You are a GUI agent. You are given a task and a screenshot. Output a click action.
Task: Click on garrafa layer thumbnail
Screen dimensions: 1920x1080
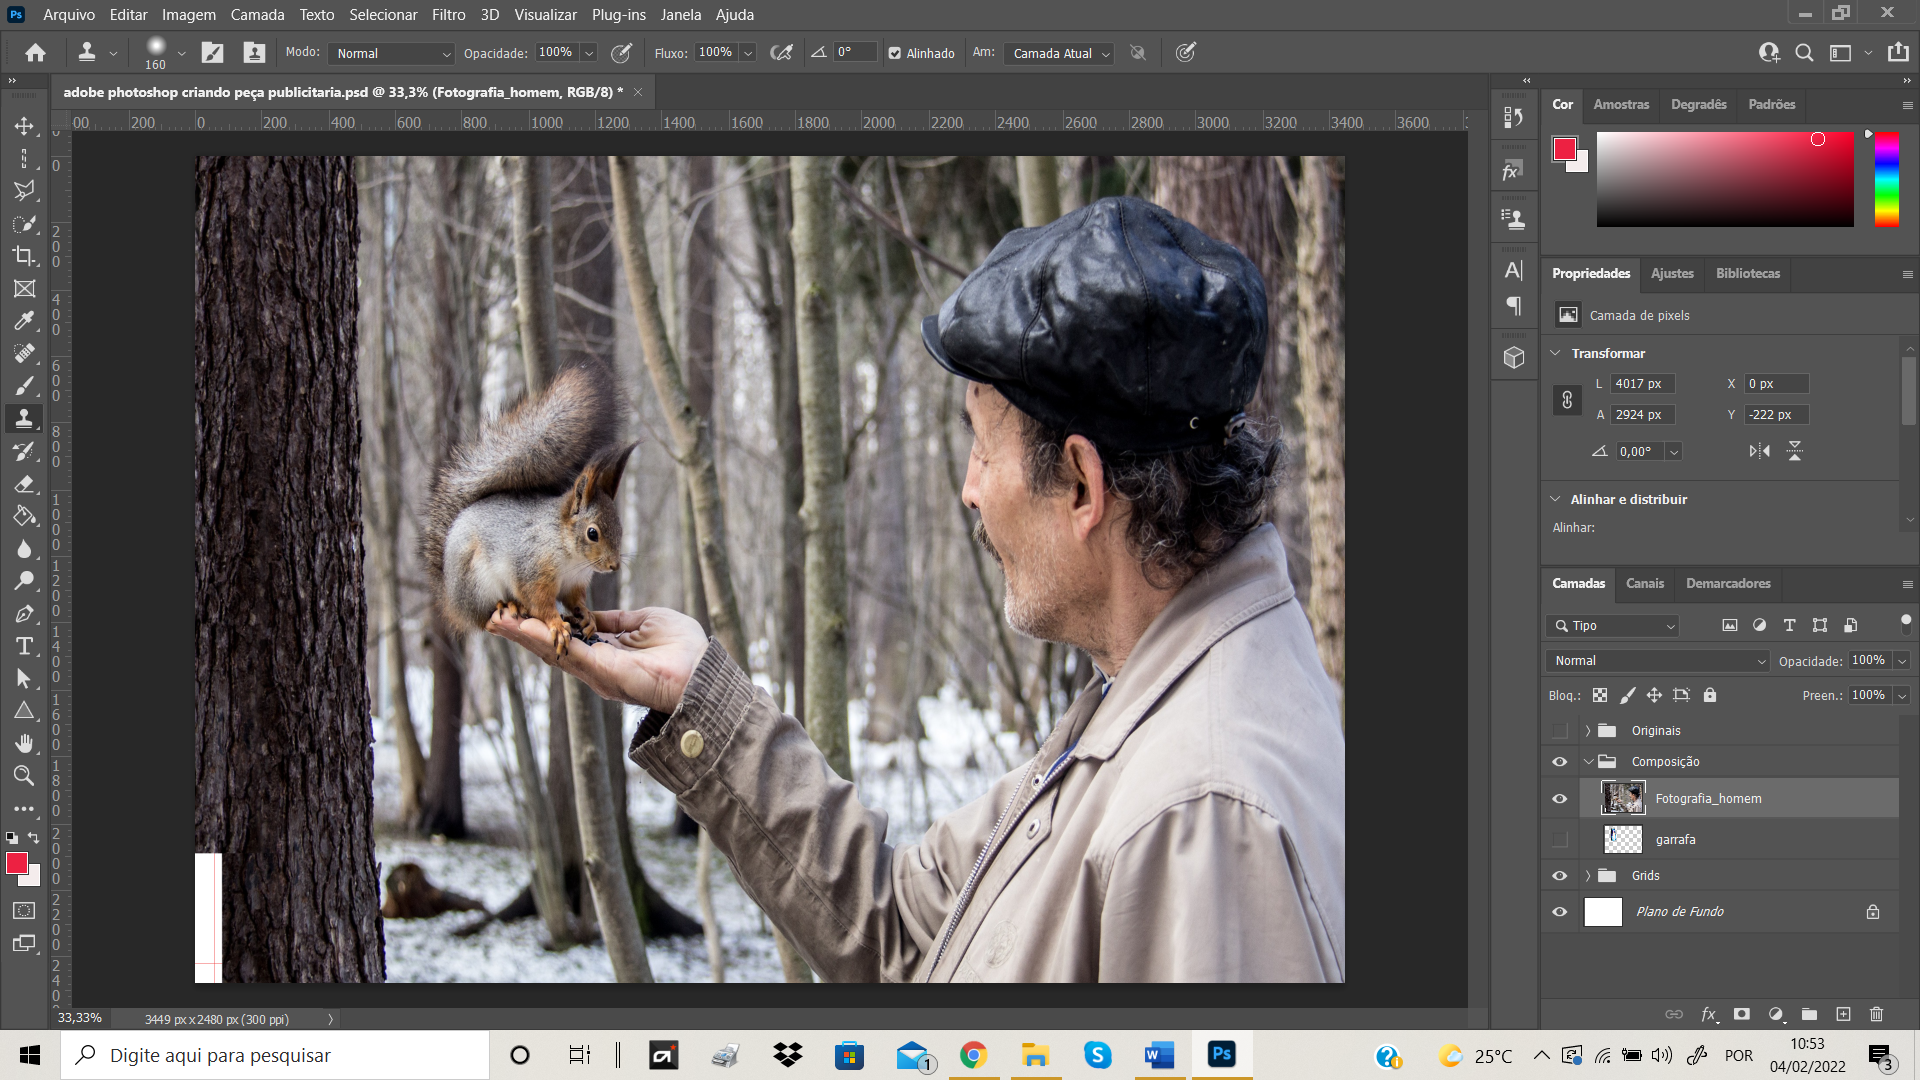point(1625,839)
